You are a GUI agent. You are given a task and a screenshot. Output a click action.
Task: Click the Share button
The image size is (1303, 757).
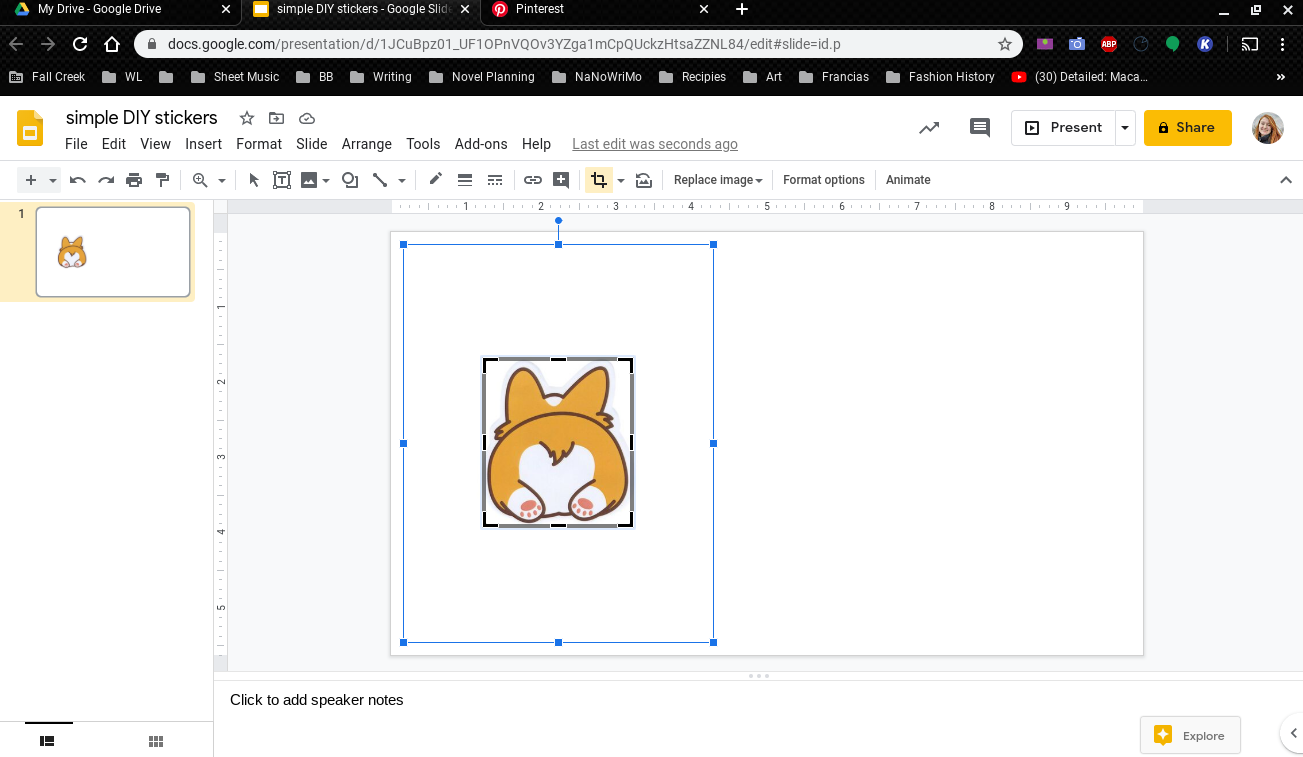(1187, 127)
